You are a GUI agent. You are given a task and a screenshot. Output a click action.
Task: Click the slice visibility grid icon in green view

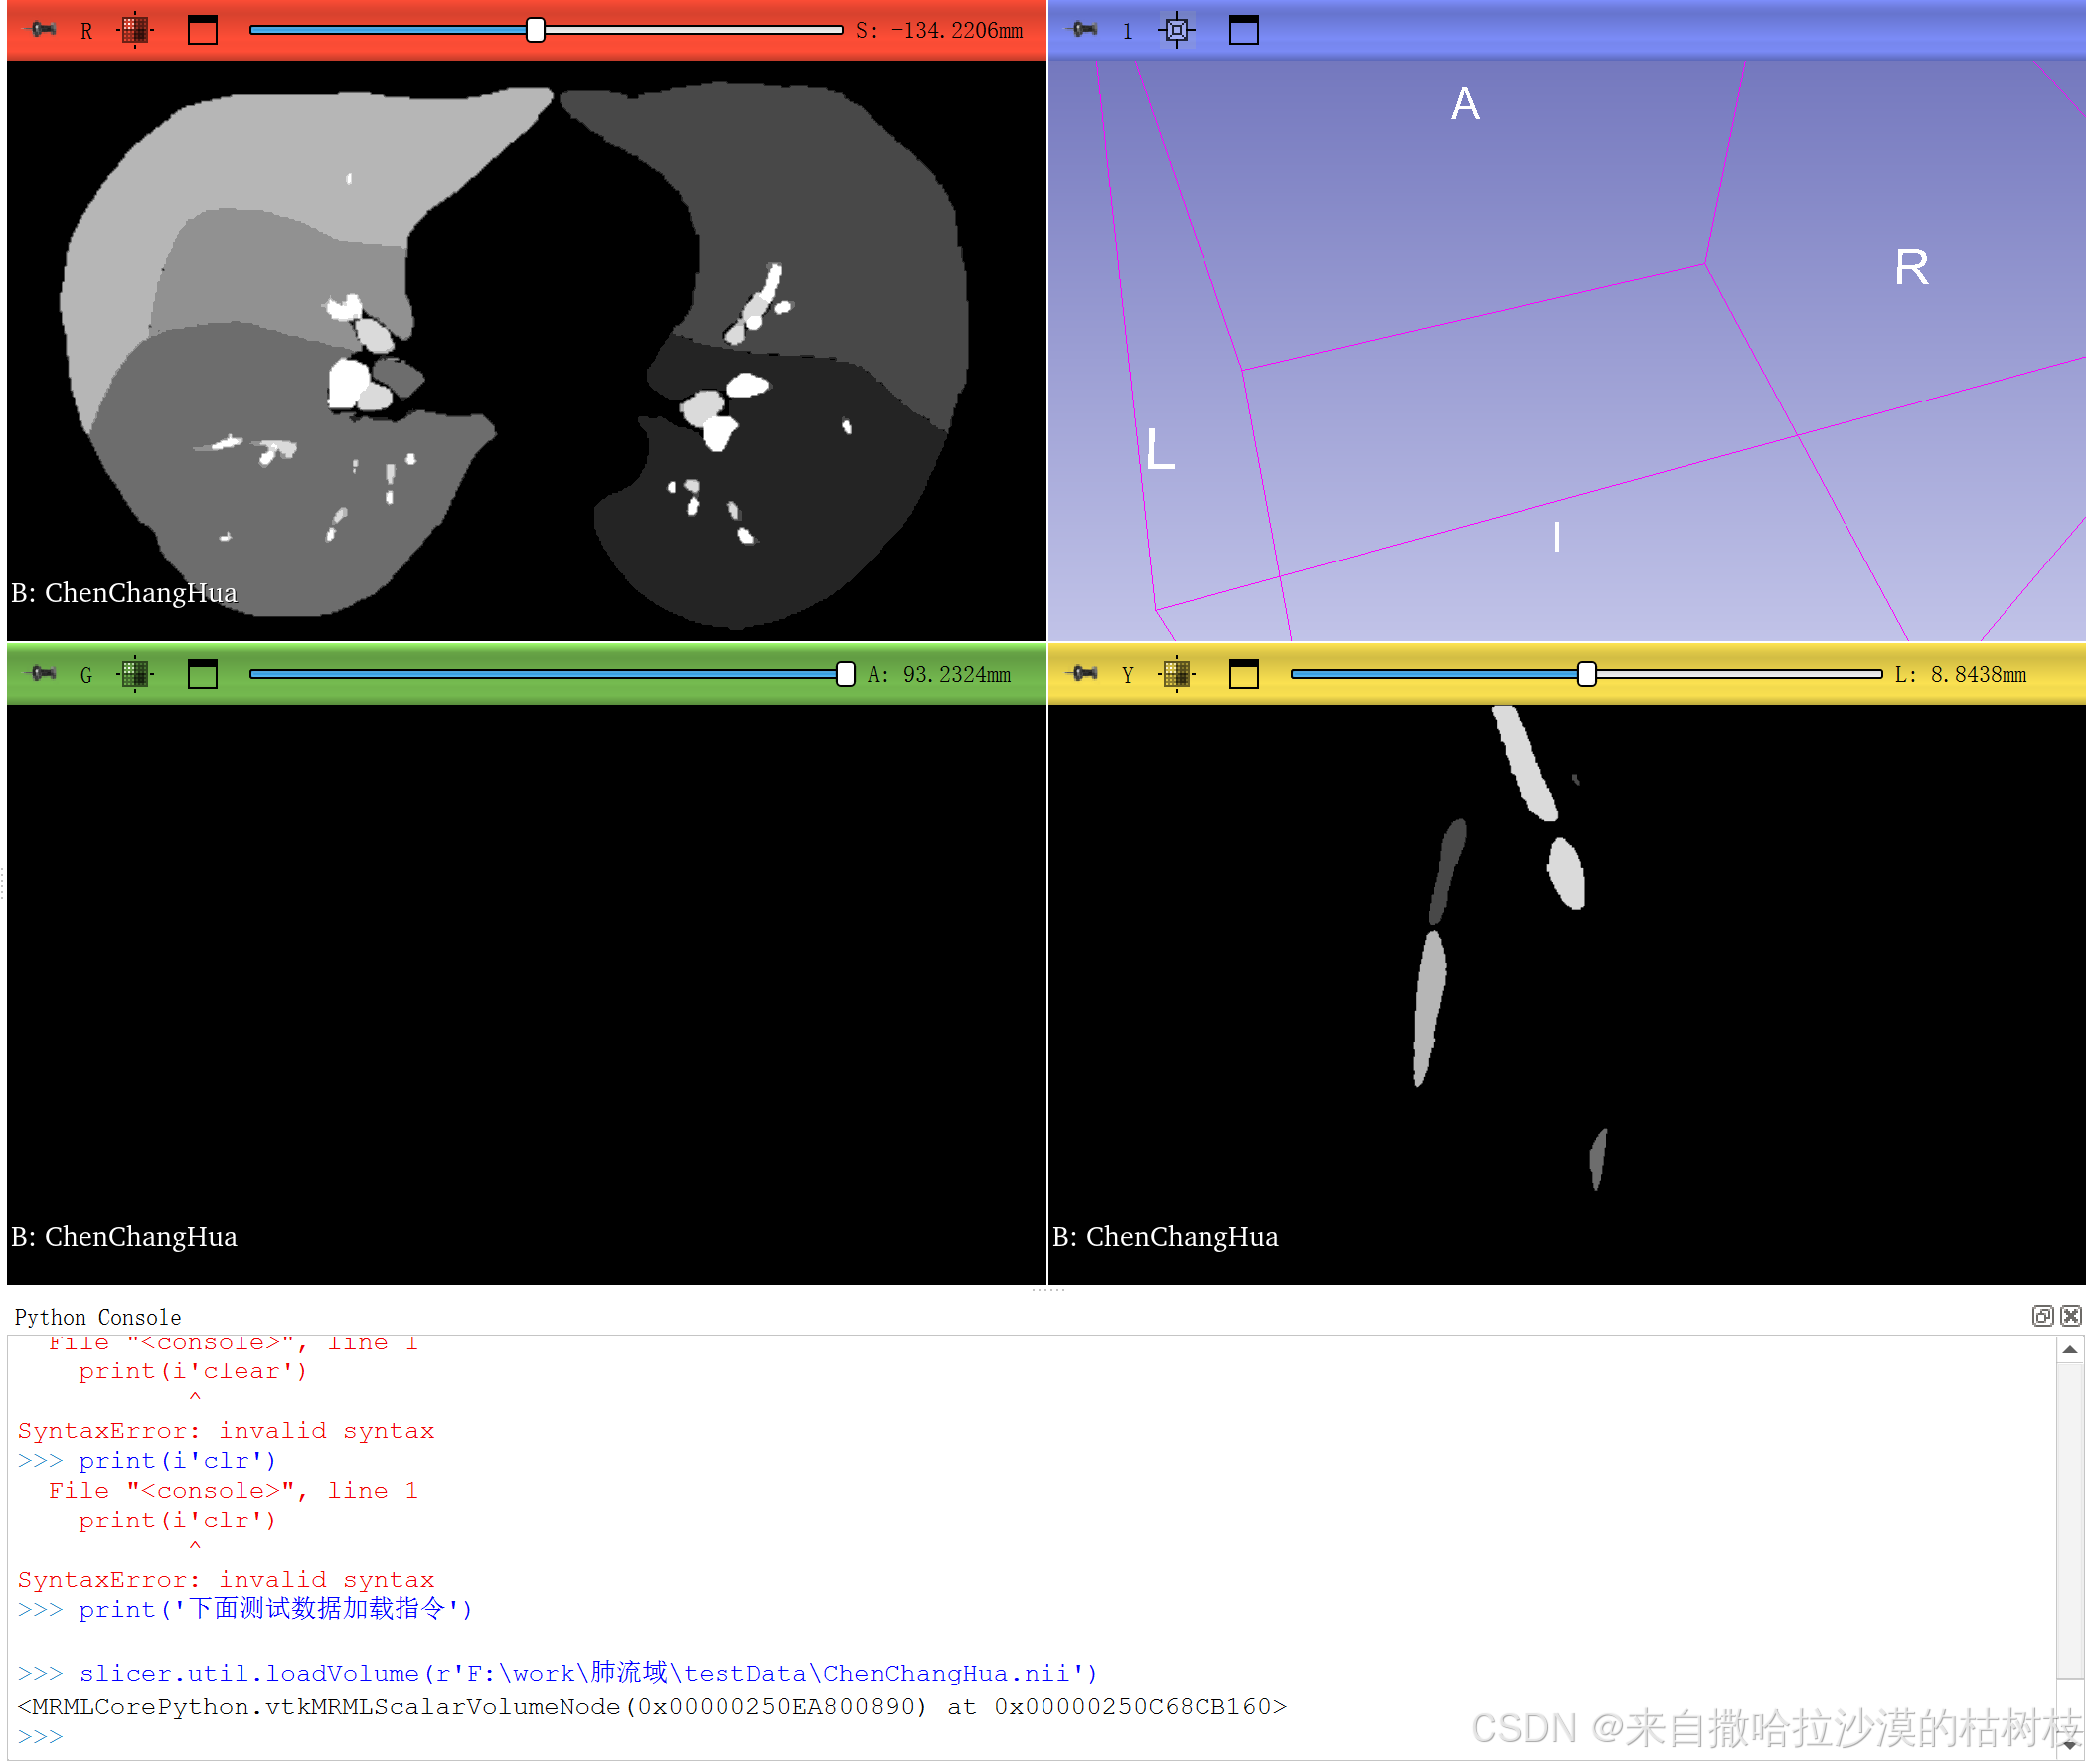tap(136, 674)
